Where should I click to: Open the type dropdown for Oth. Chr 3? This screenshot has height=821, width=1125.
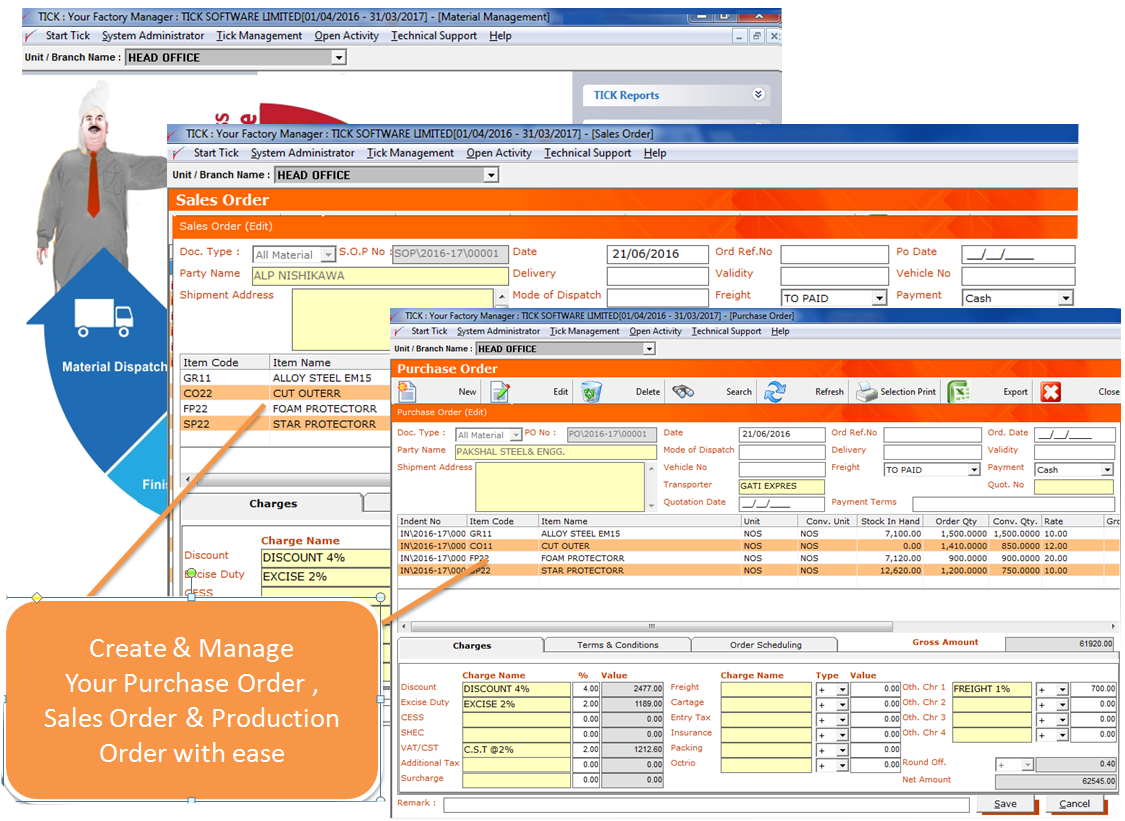tap(1063, 720)
